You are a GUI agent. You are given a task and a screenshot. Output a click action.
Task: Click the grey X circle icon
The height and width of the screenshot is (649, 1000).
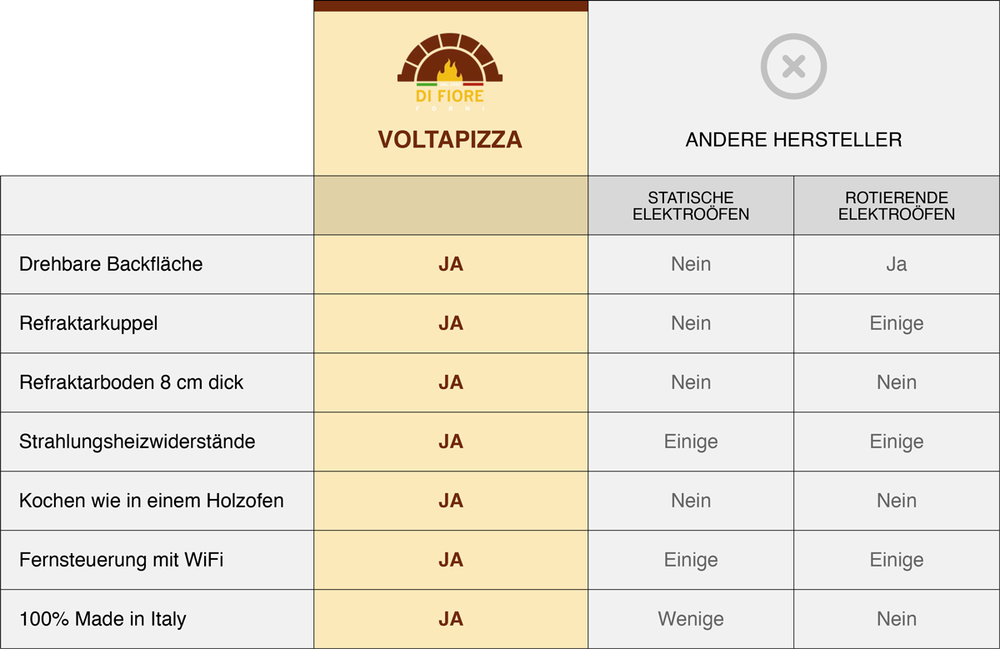pos(793,67)
